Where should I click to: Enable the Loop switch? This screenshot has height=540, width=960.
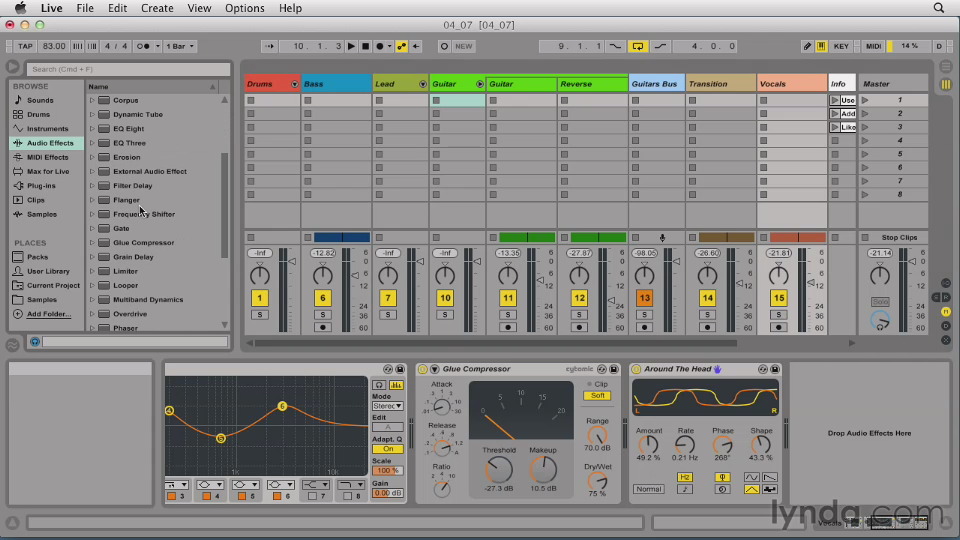coord(637,46)
